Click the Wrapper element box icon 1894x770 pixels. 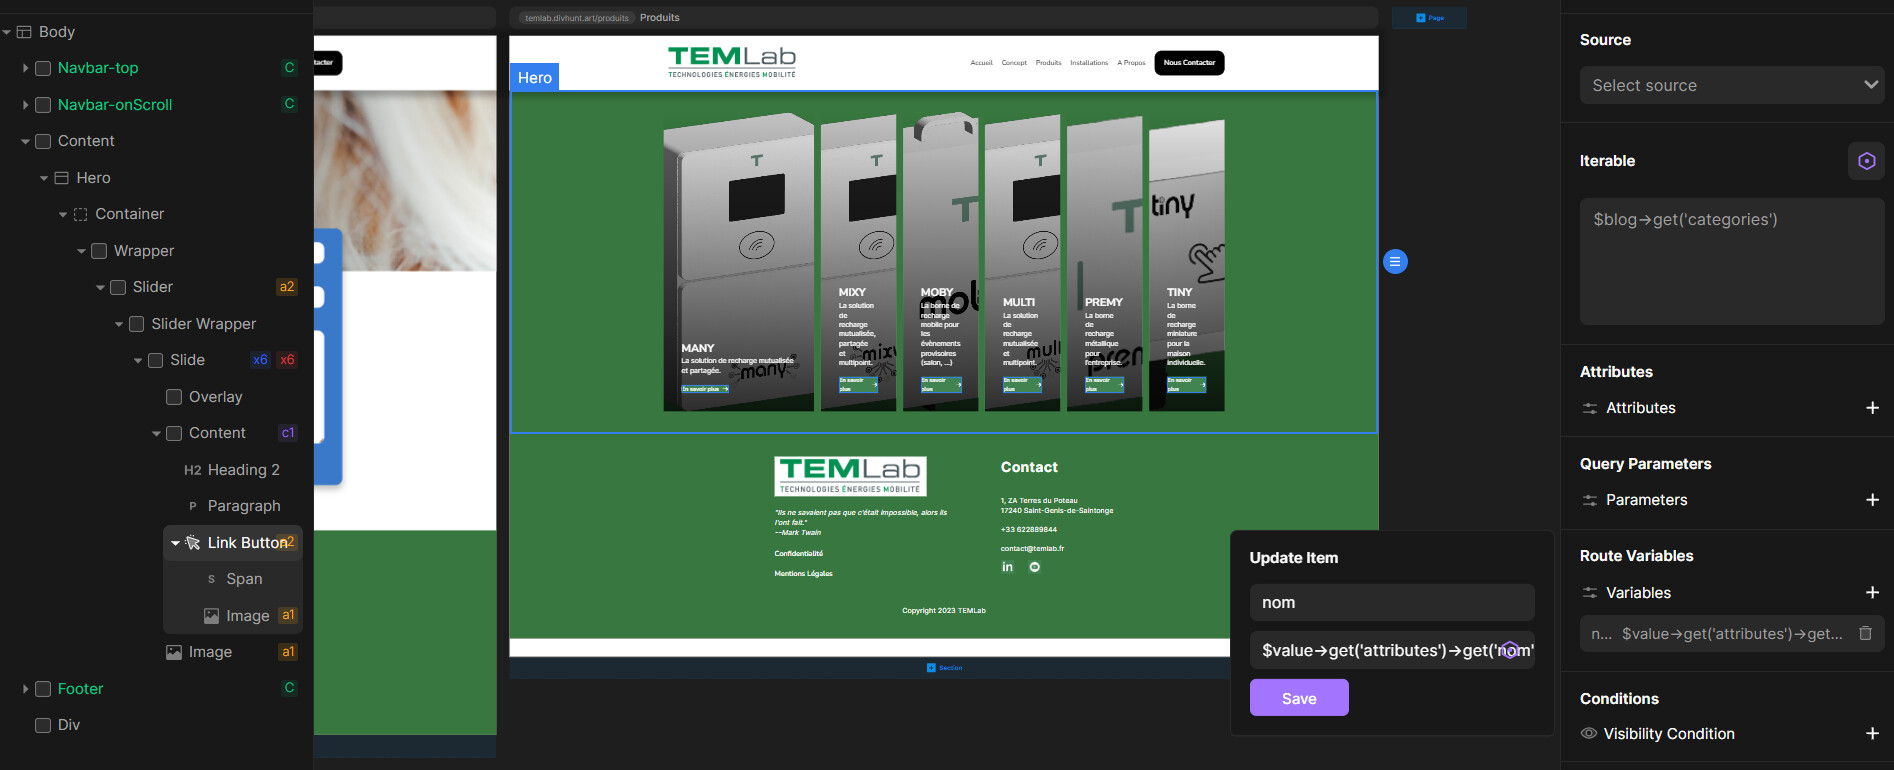(99, 251)
